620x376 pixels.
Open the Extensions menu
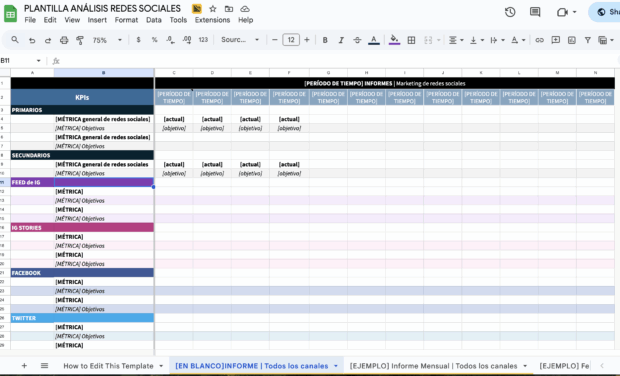coord(212,20)
